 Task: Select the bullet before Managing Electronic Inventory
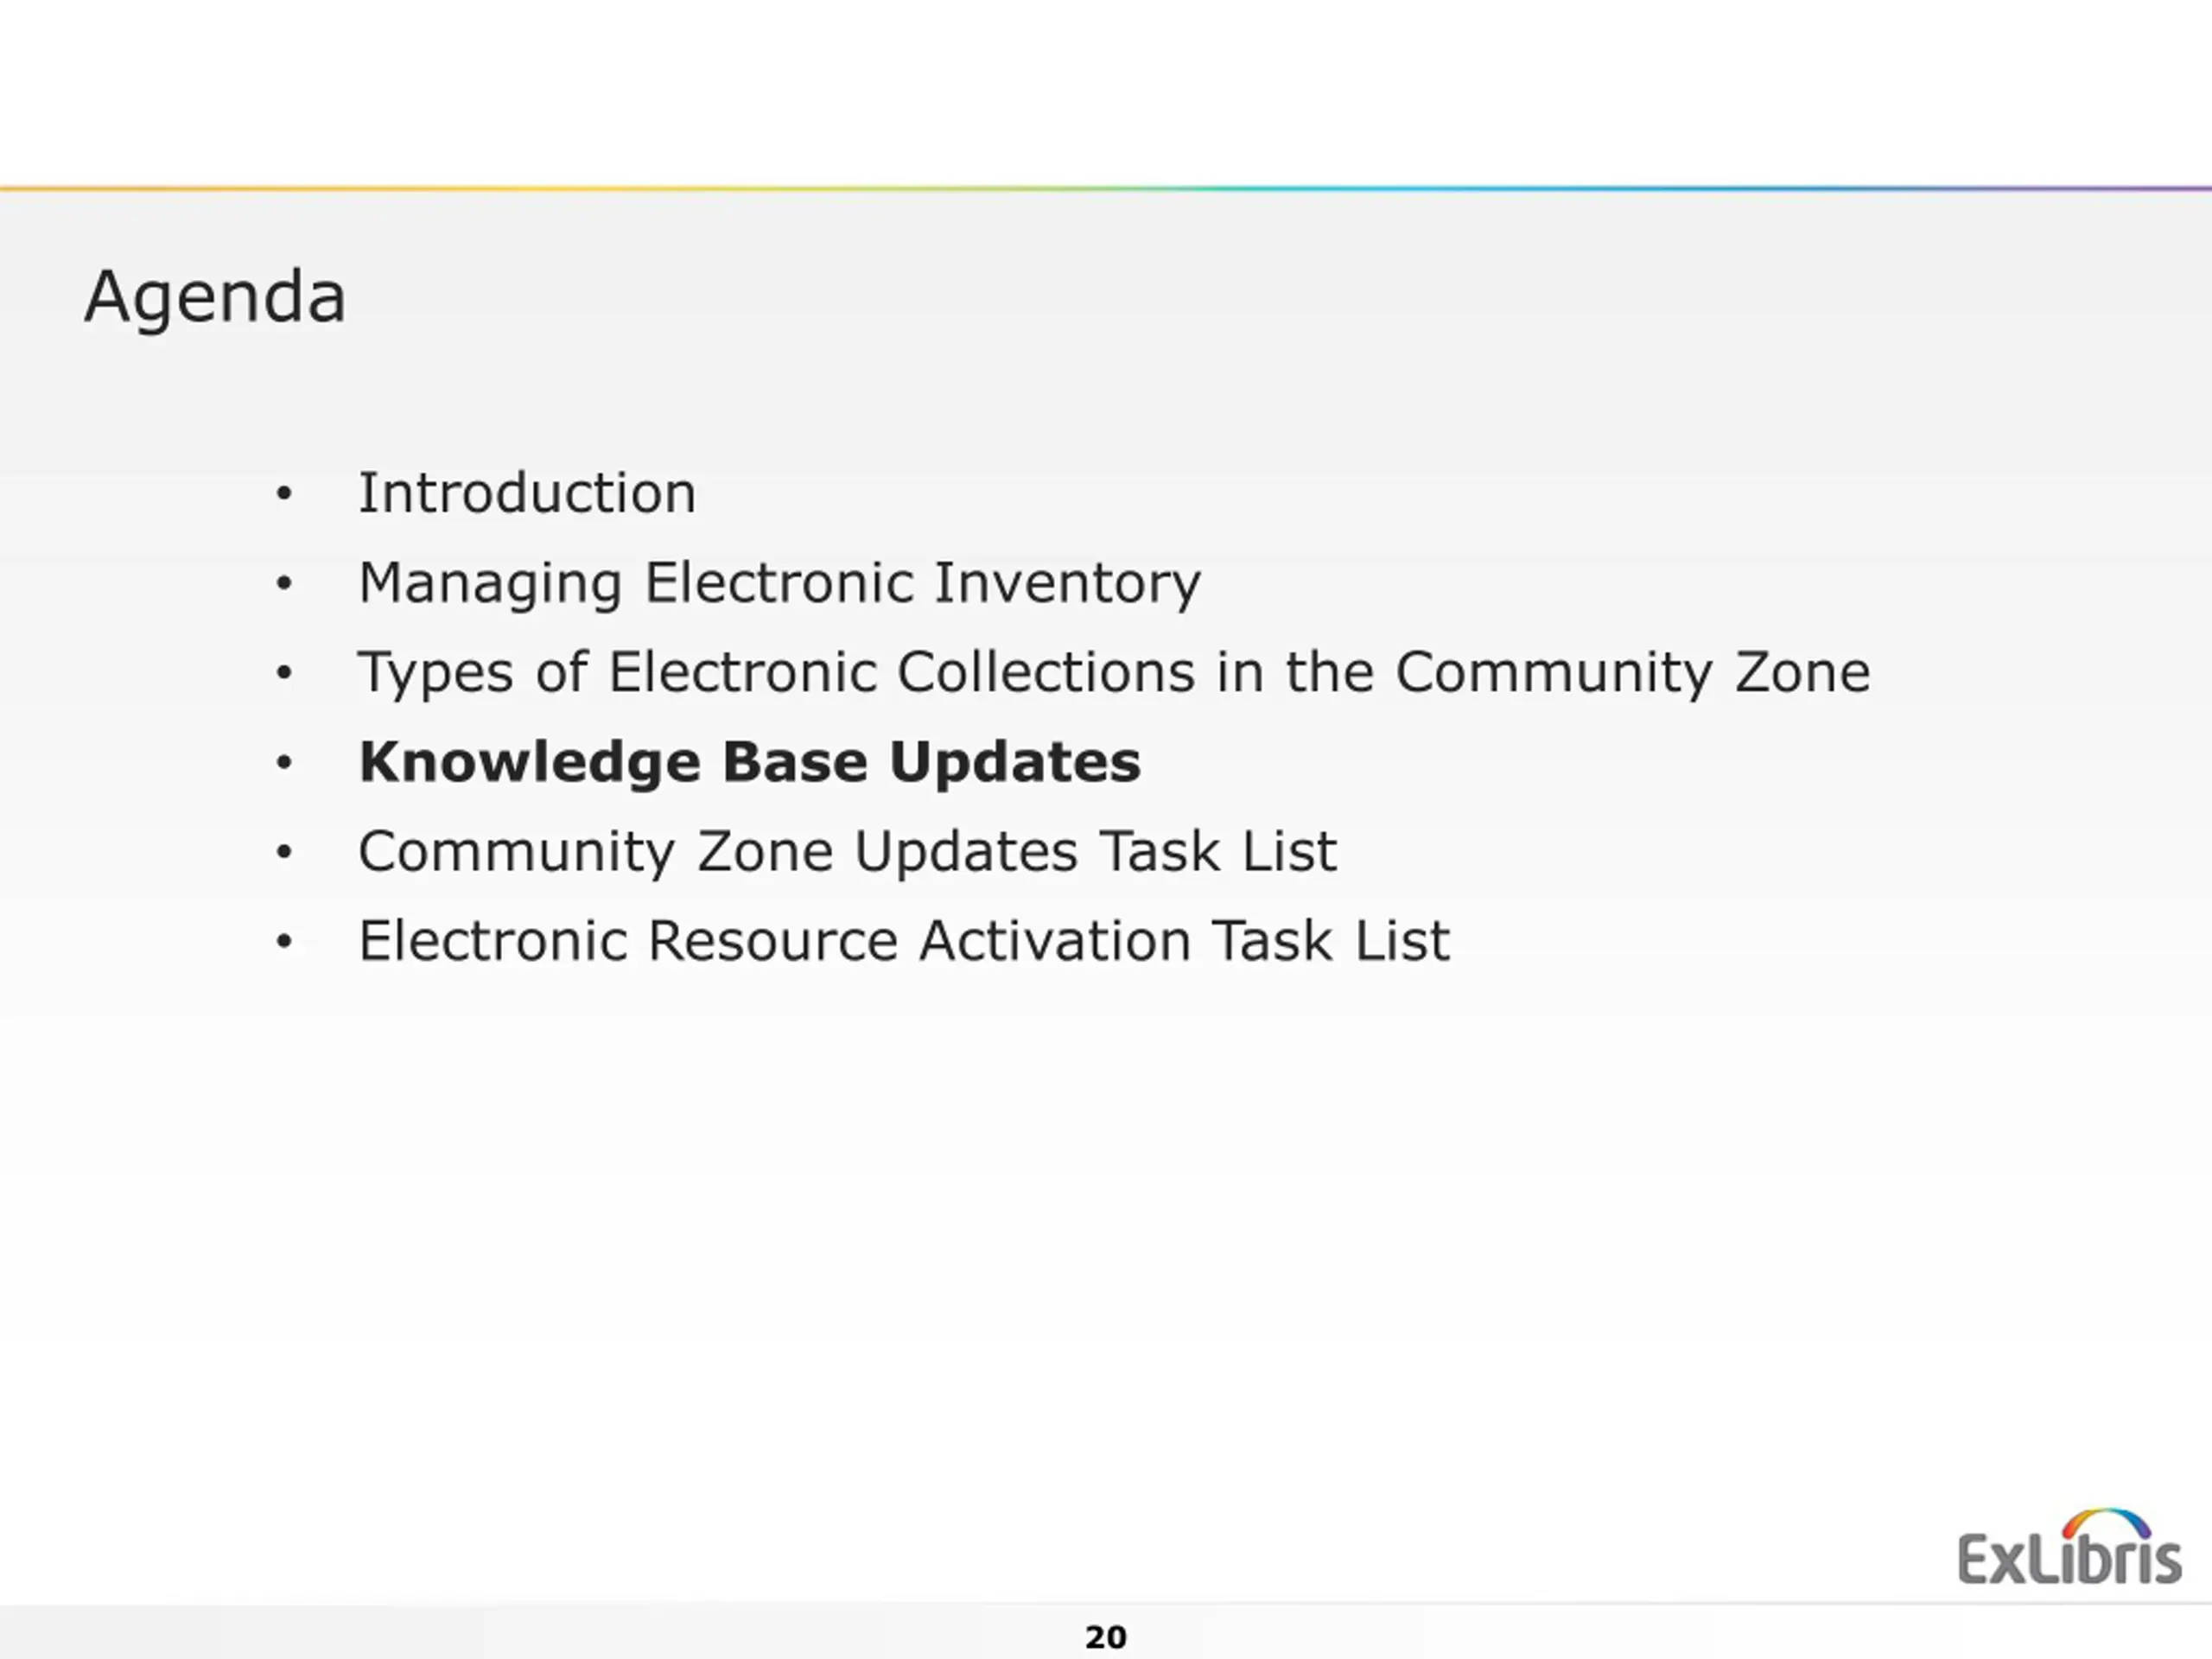[284, 583]
